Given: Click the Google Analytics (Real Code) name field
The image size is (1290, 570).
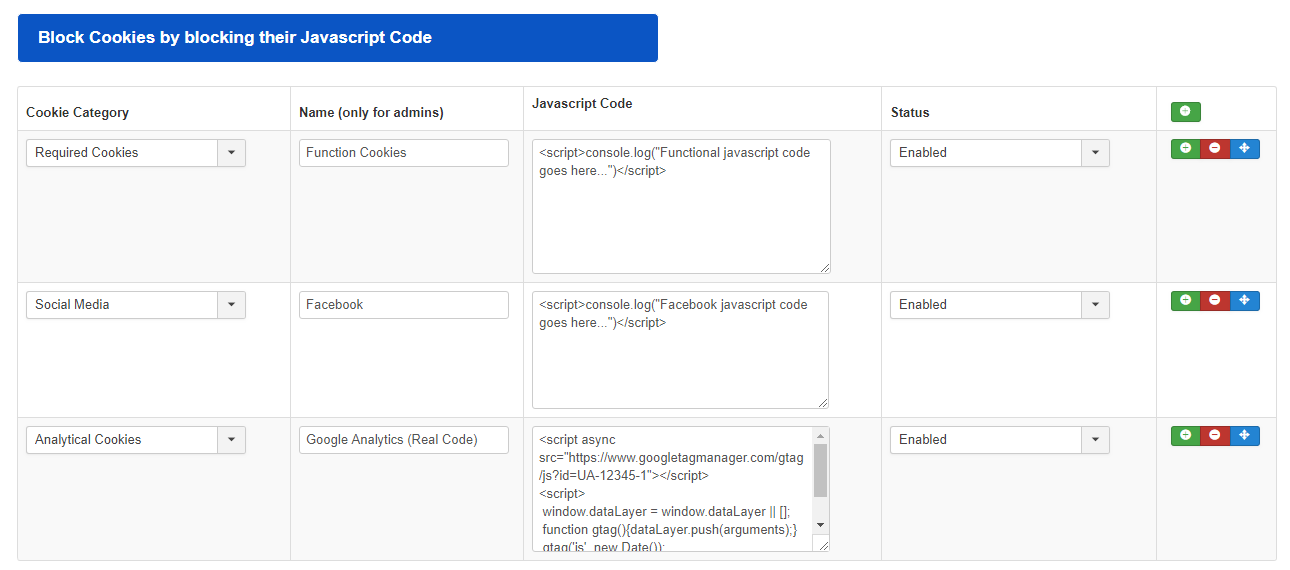Looking at the screenshot, I should pyautogui.click(x=404, y=440).
